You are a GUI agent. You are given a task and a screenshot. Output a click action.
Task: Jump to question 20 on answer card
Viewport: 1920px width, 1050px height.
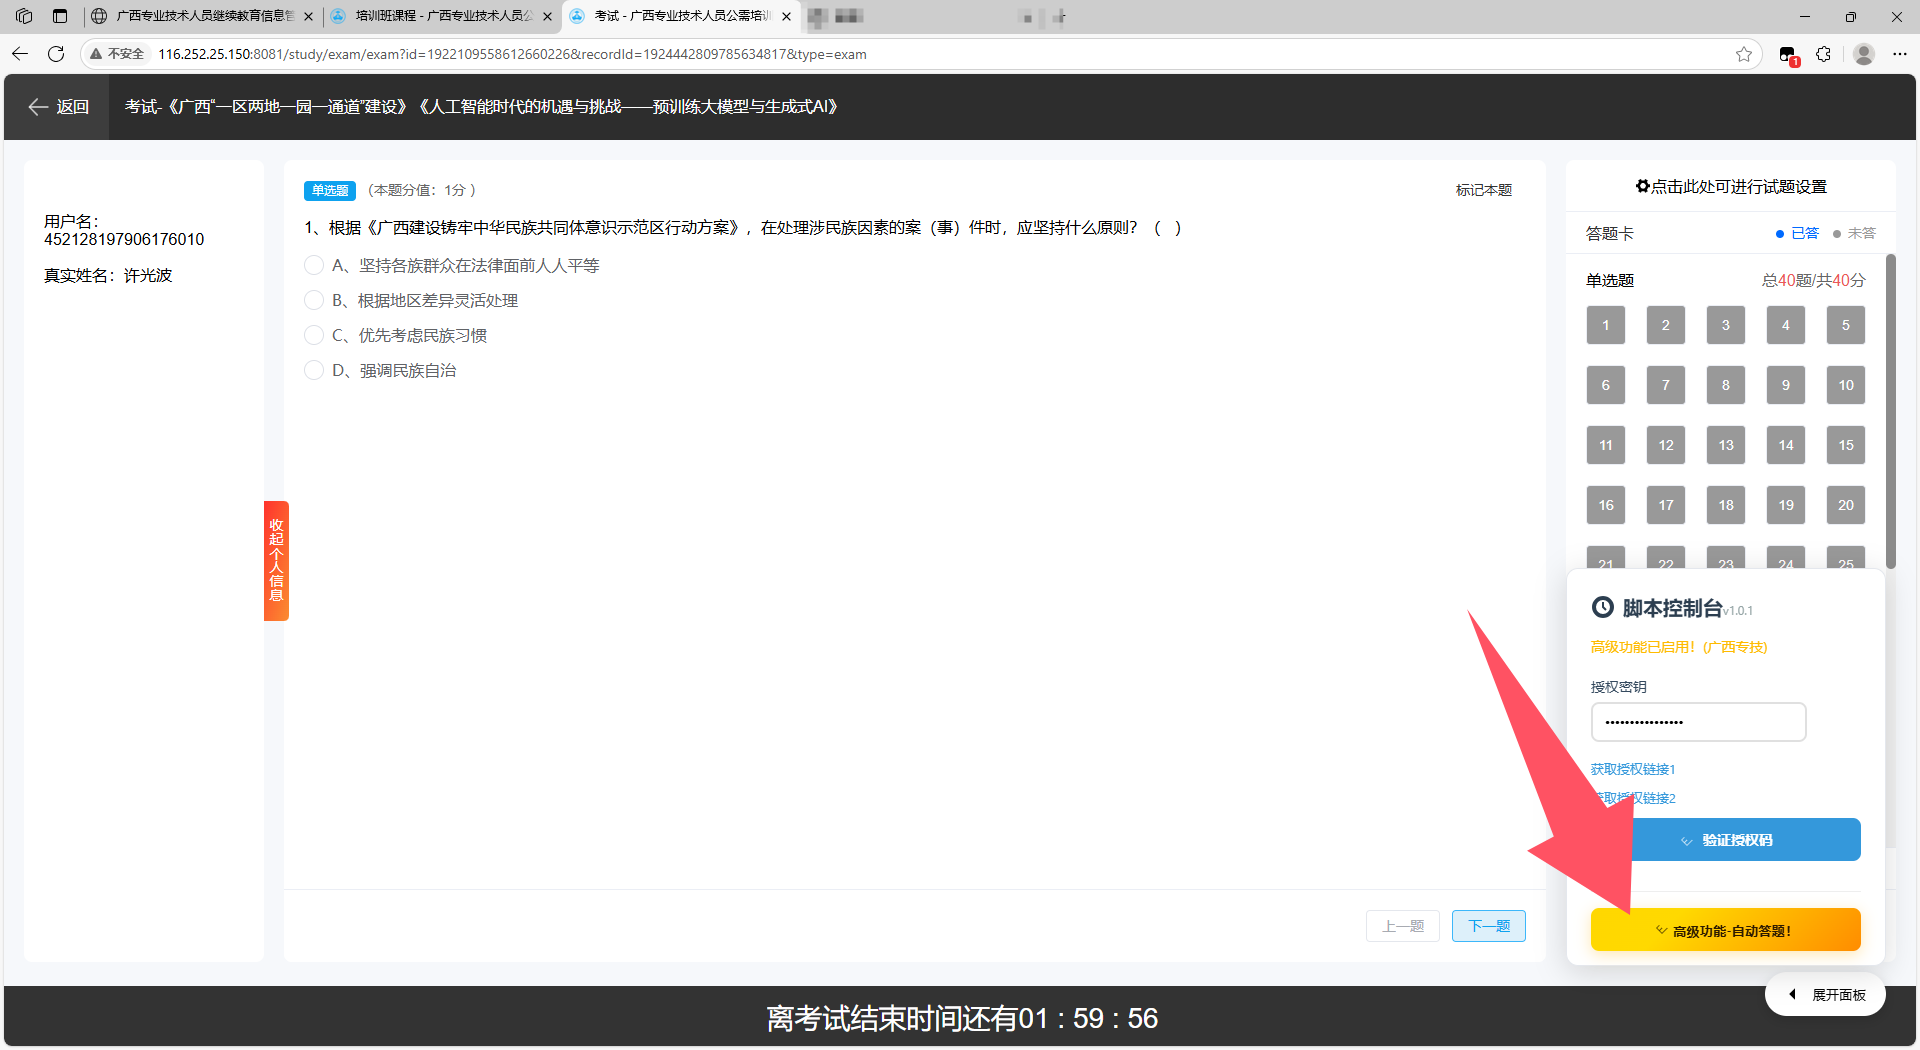(1846, 505)
